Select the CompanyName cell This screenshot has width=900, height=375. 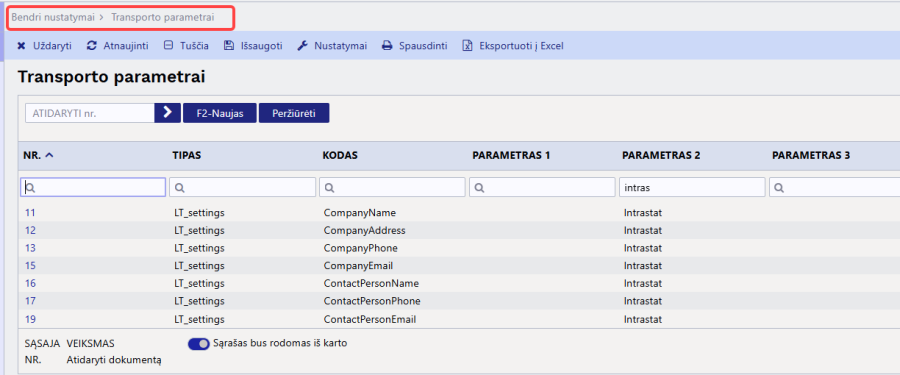[360, 212]
